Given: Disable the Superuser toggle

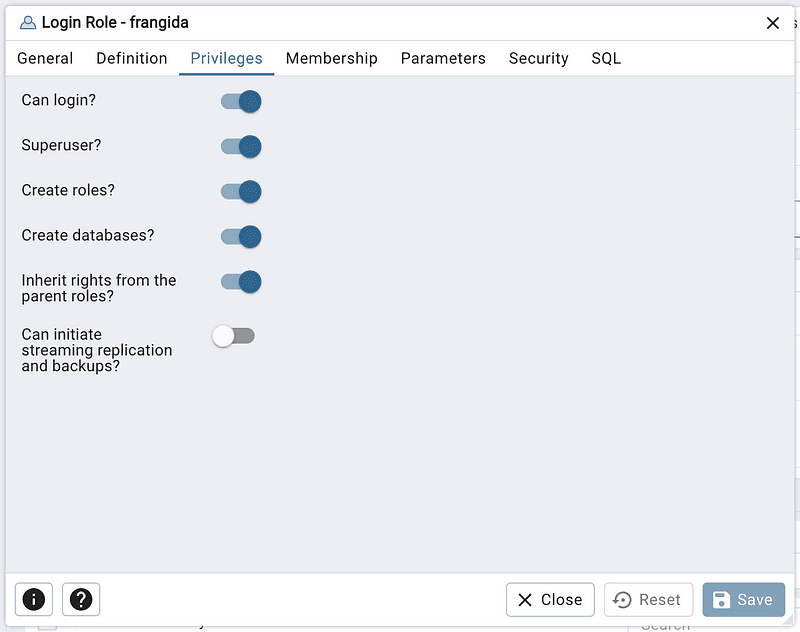Looking at the screenshot, I should [x=241, y=146].
